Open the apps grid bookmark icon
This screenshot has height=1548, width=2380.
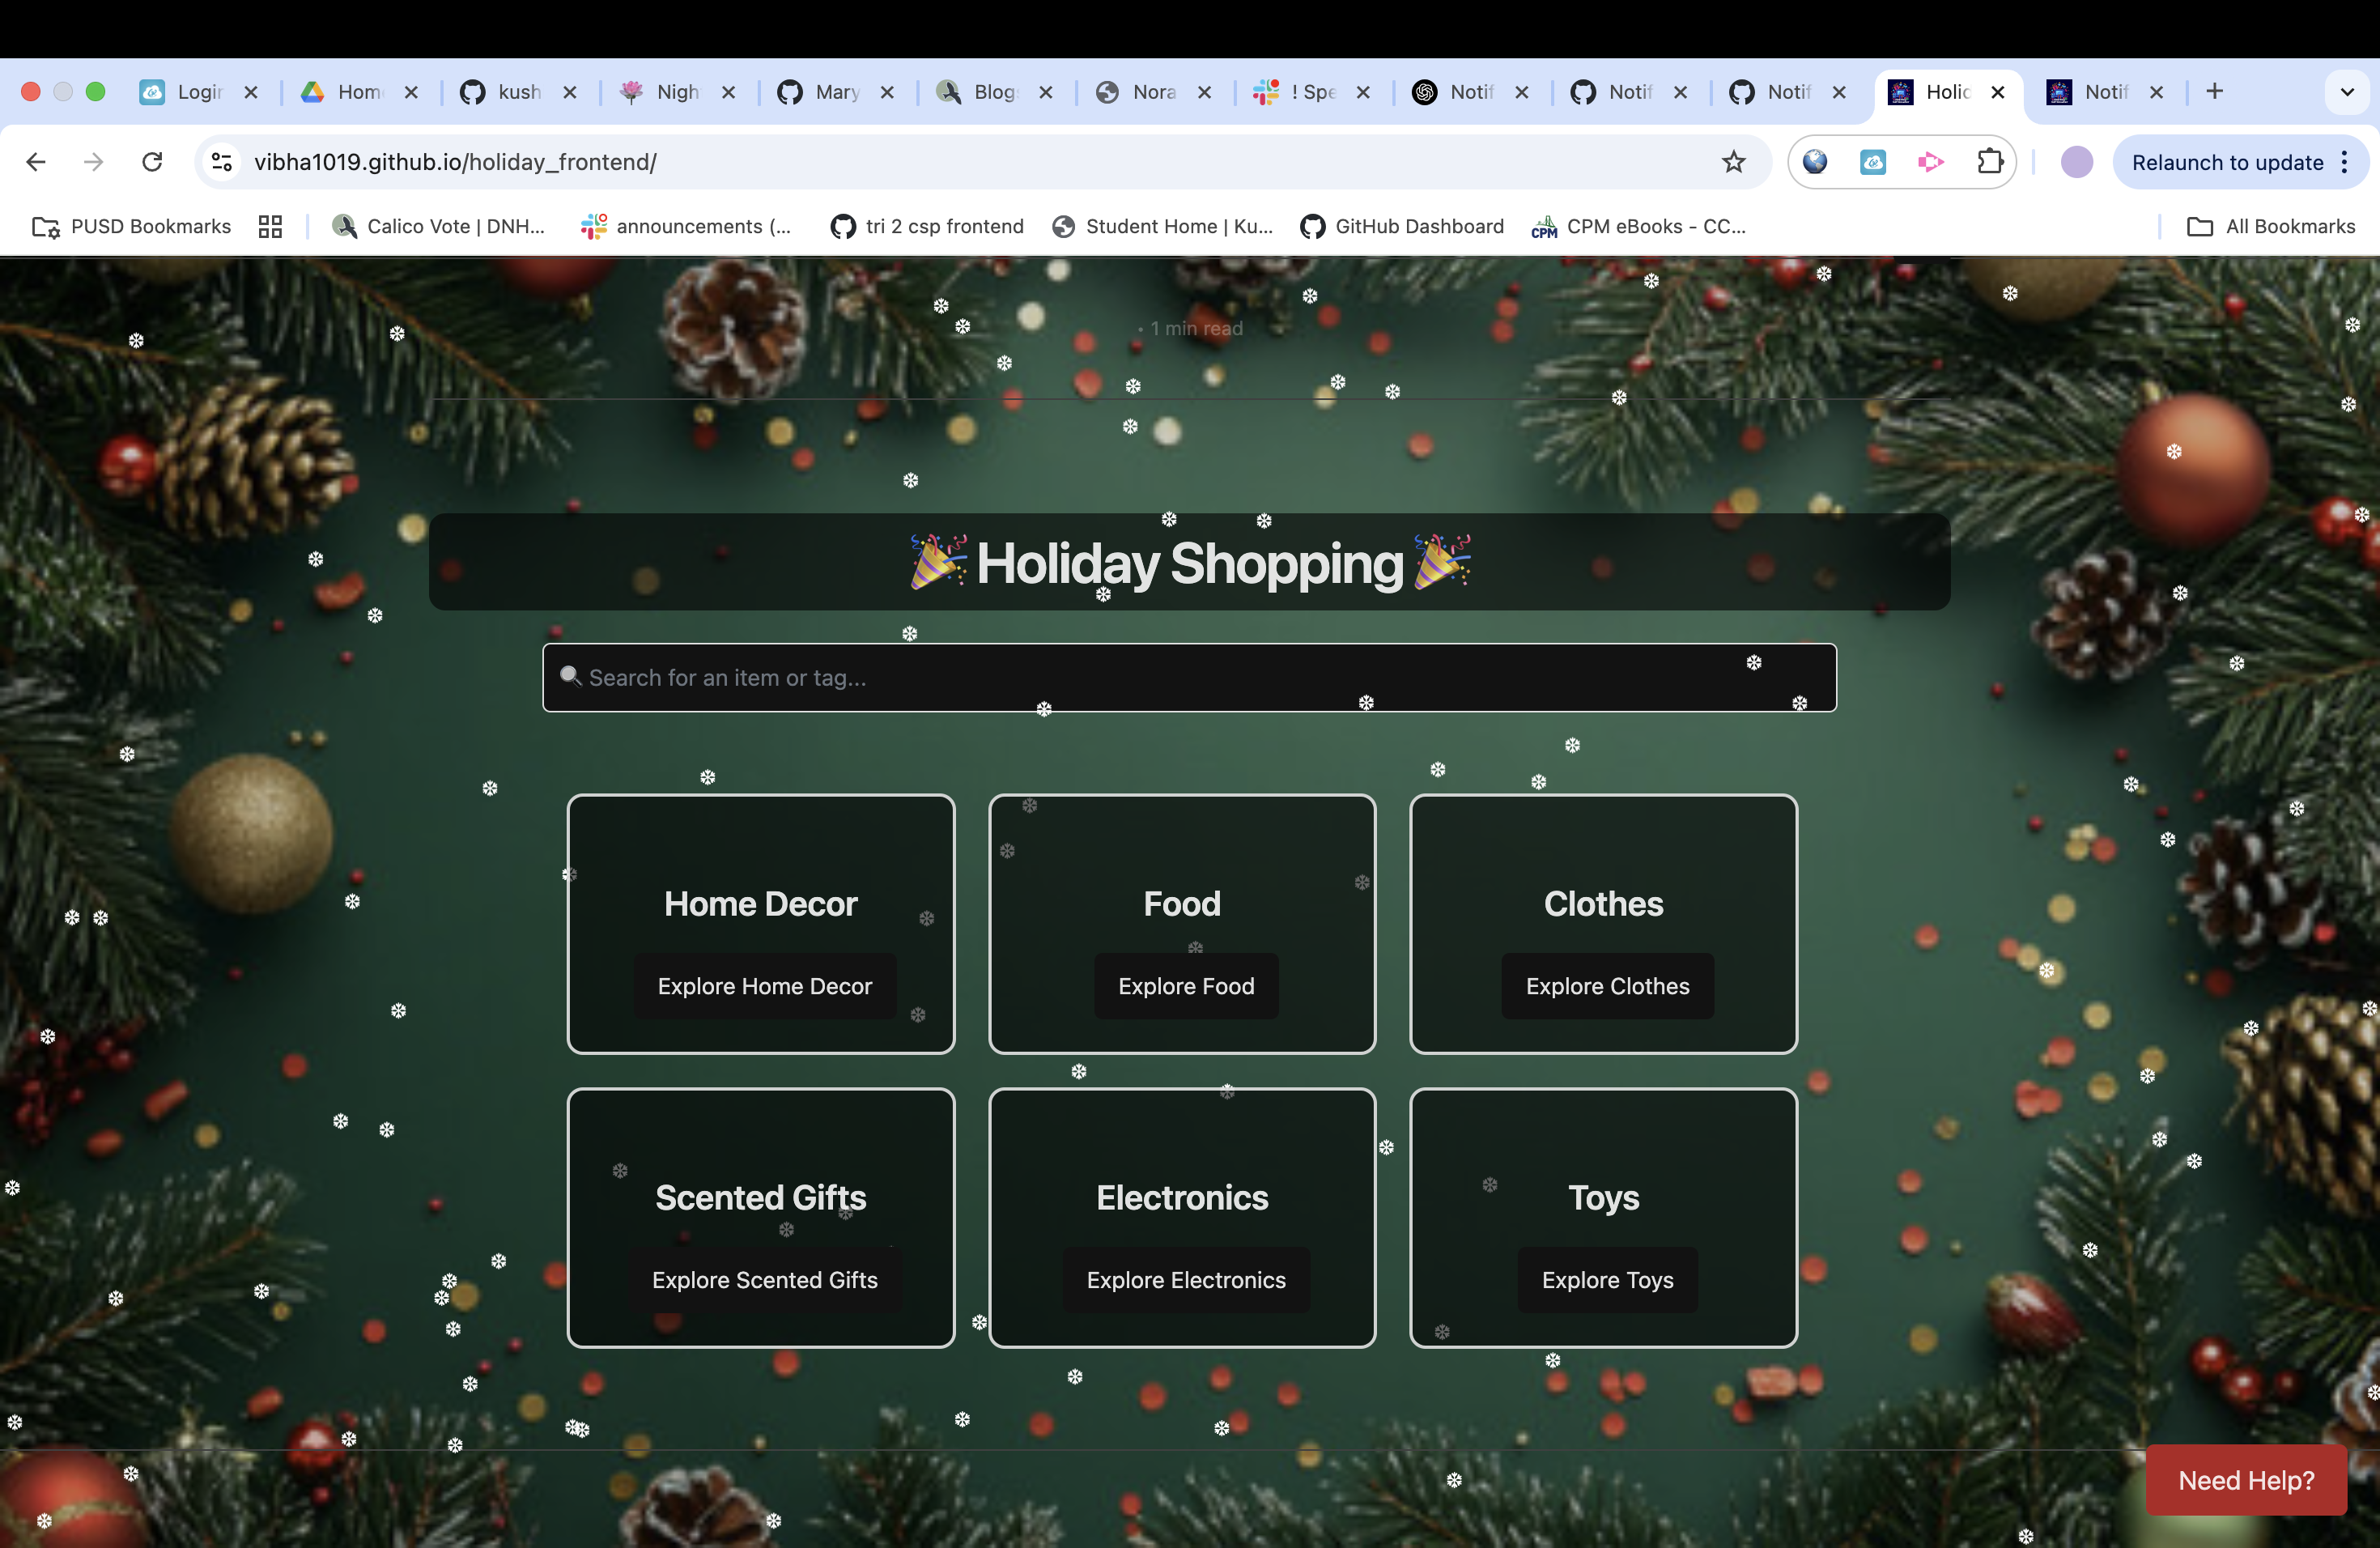270,227
